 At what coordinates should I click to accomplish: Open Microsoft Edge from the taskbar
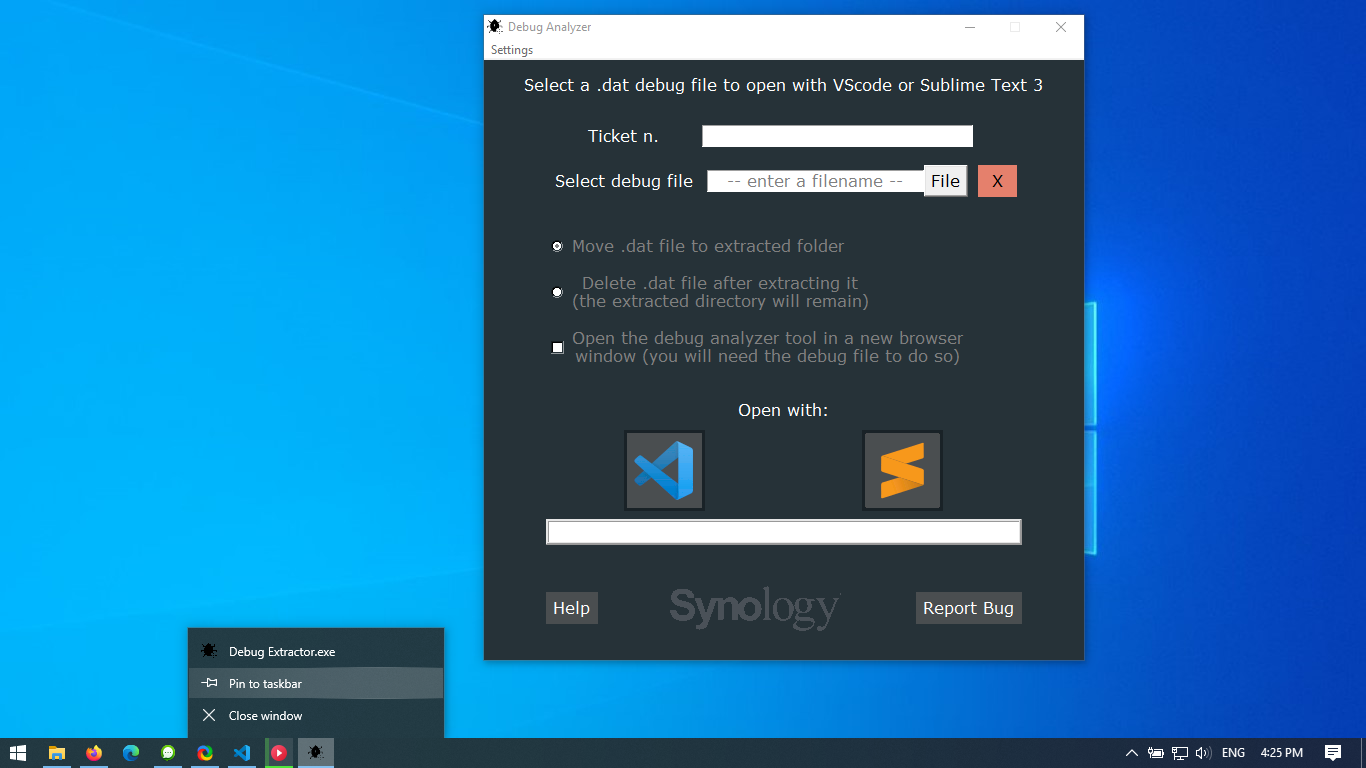point(131,753)
